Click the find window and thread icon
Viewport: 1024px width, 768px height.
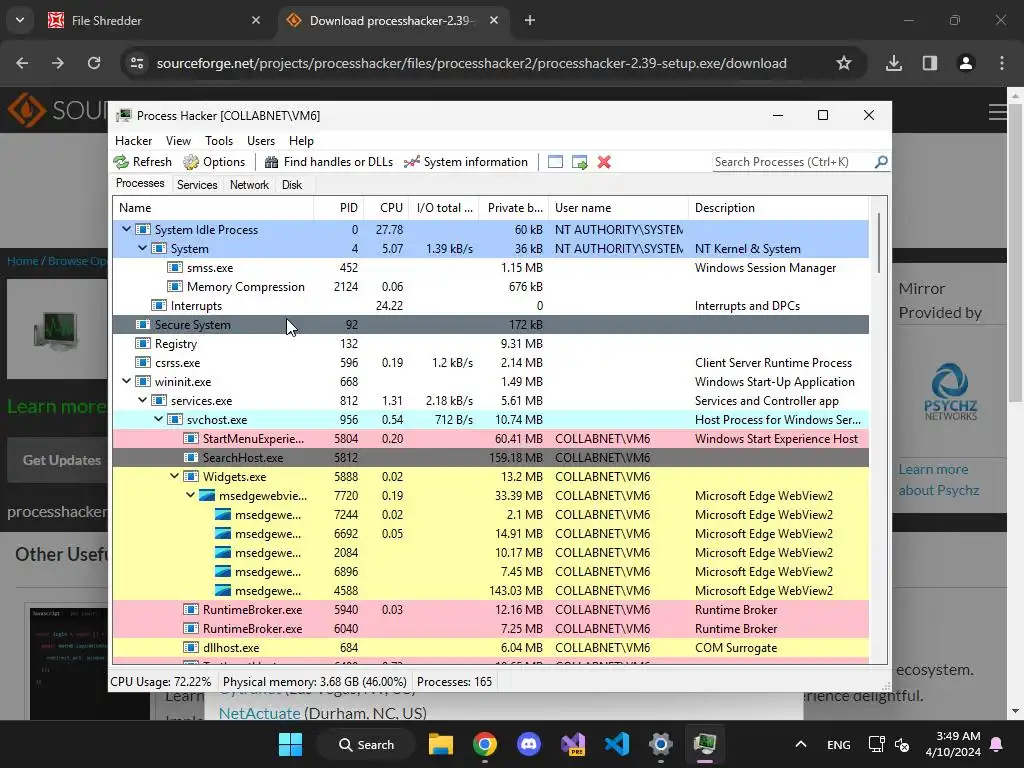coord(579,162)
